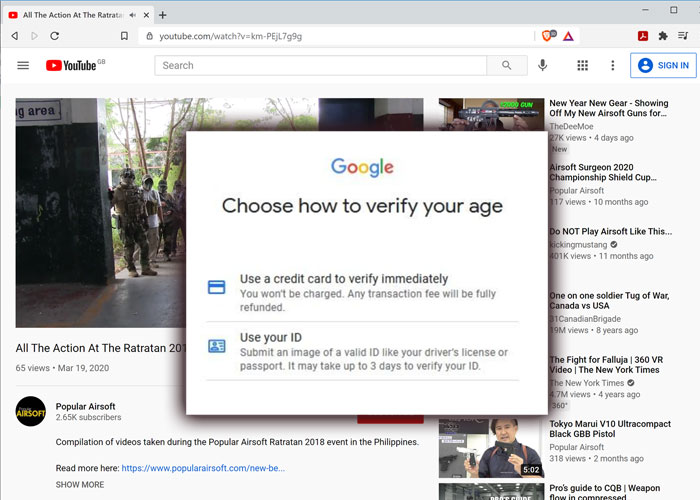This screenshot has height=500, width=700.
Task: Click the address bar URL
Action: click(x=231, y=36)
